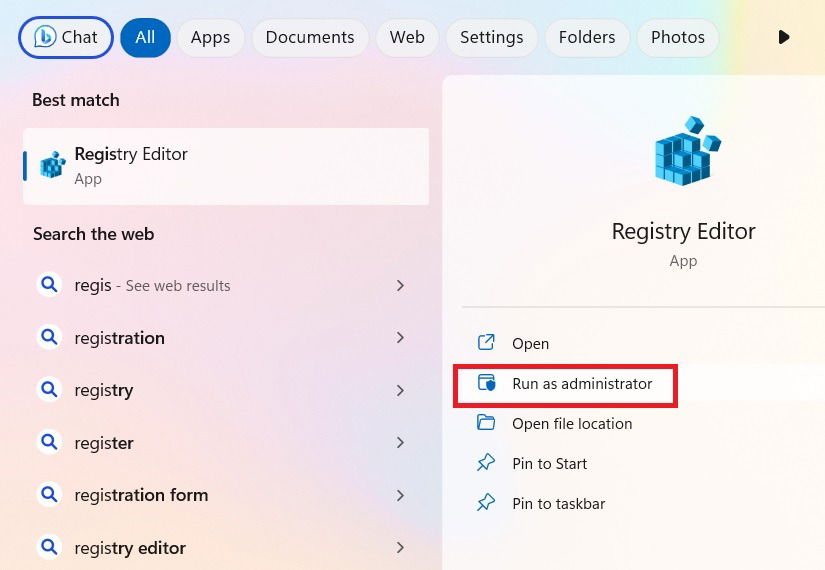The height and width of the screenshot is (570, 825).
Task: Click the large Registry Editor cube icon
Action: 687,152
